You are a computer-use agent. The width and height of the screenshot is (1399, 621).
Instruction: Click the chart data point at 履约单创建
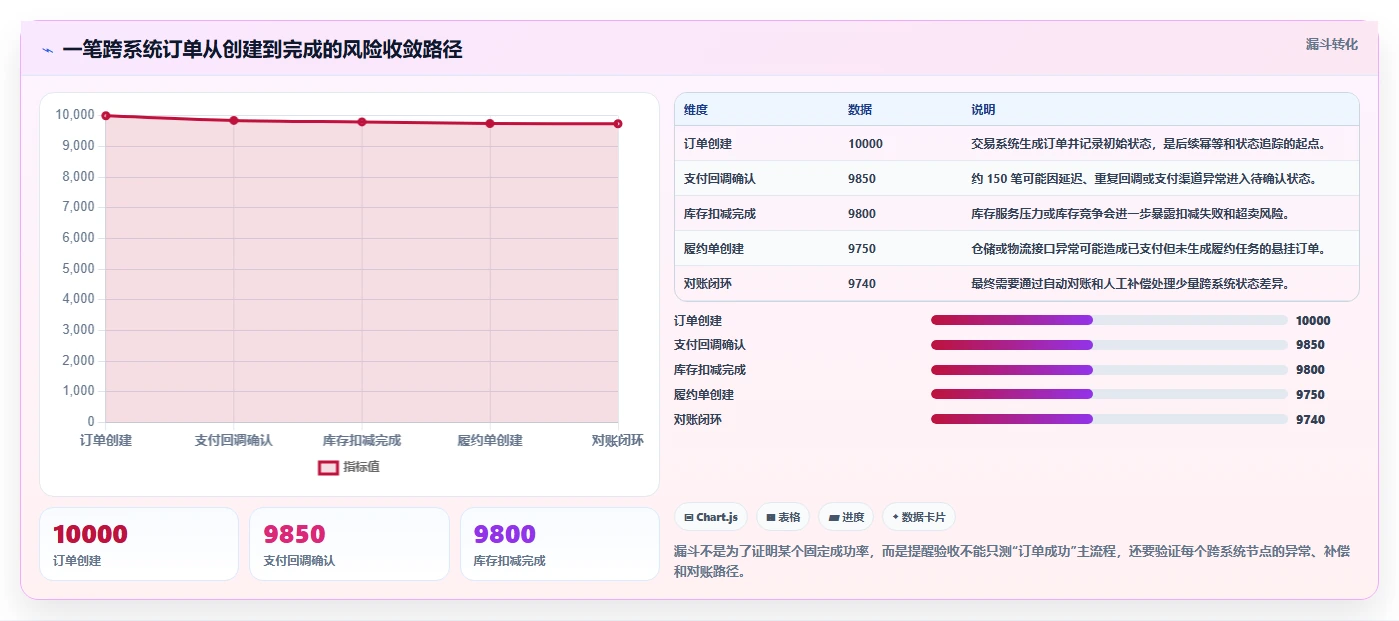point(490,123)
